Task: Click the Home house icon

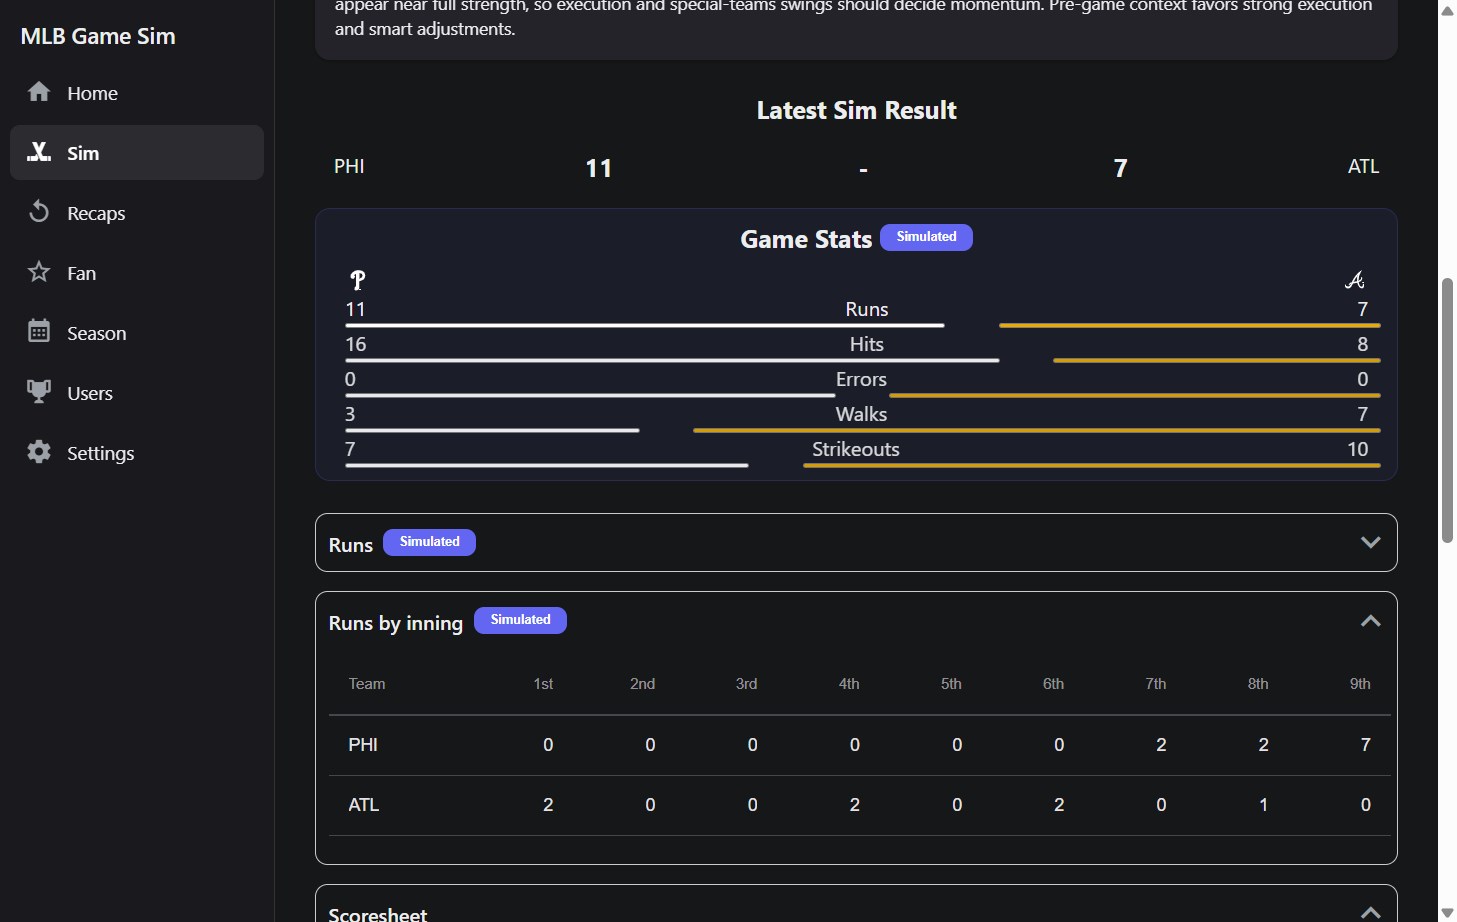Action: 39,92
